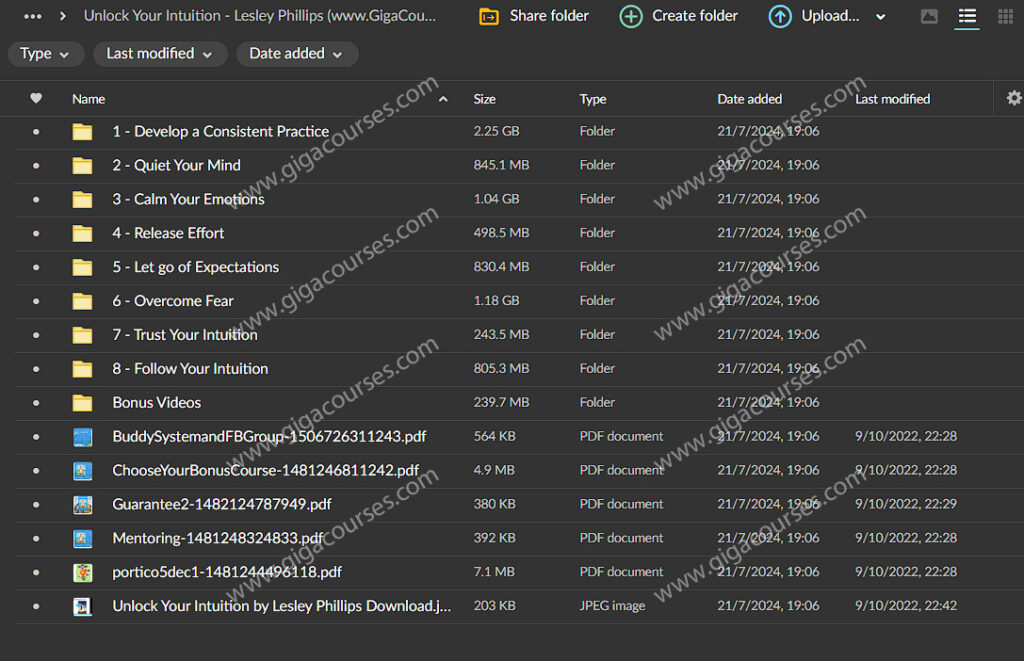Toggle favorite dot for Overcome Fear folder
This screenshot has height=661, width=1024.
pos(36,301)
